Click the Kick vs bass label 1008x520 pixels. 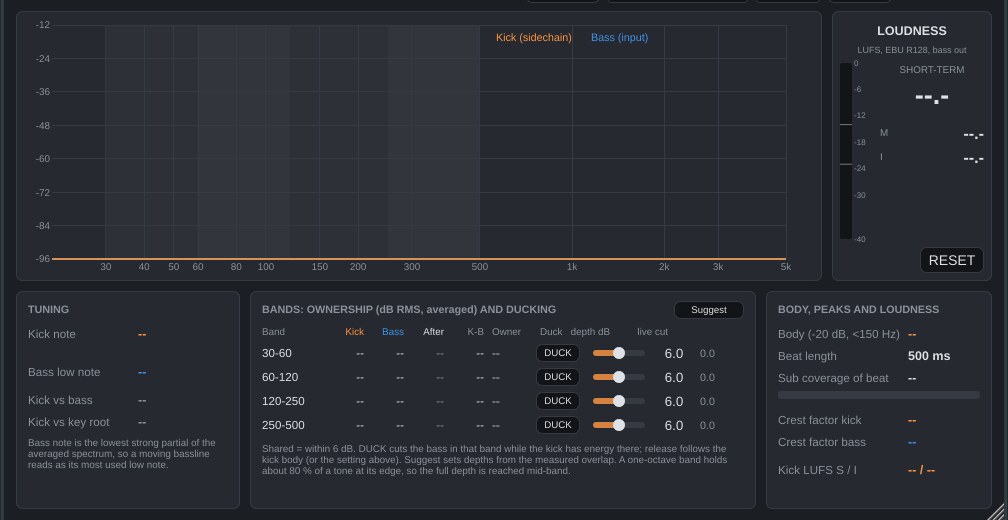pyautogui.click(x=60, y=400)
